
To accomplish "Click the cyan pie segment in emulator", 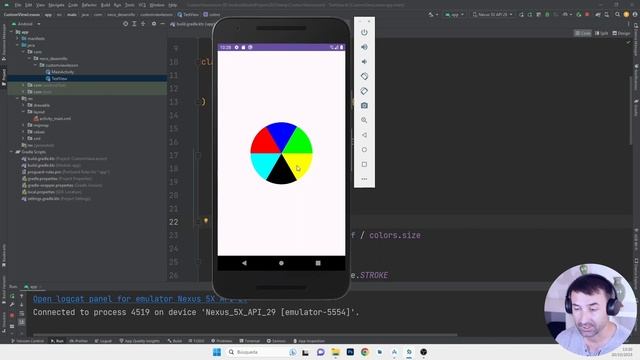I will point(263,163).
